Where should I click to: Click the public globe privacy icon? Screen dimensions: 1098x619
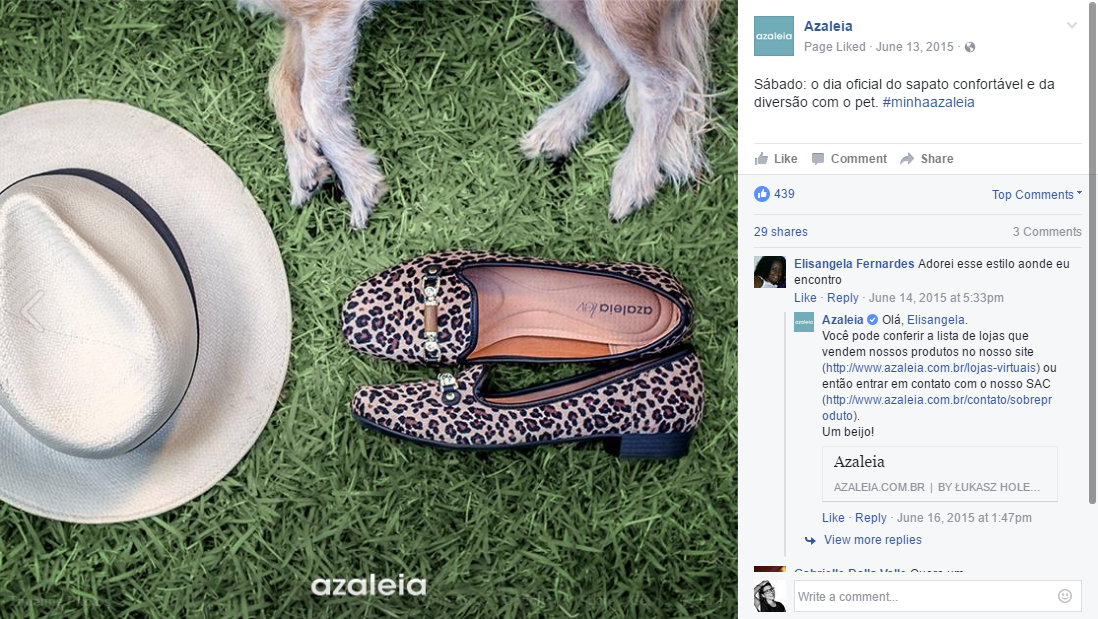970,47
